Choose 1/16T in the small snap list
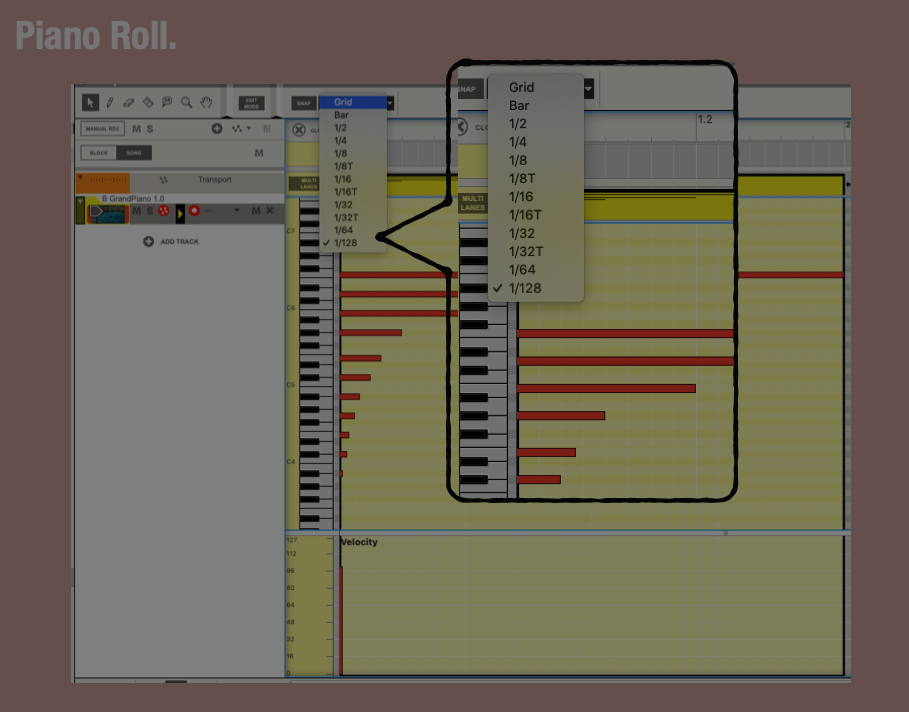 click(x=353, y=191)
